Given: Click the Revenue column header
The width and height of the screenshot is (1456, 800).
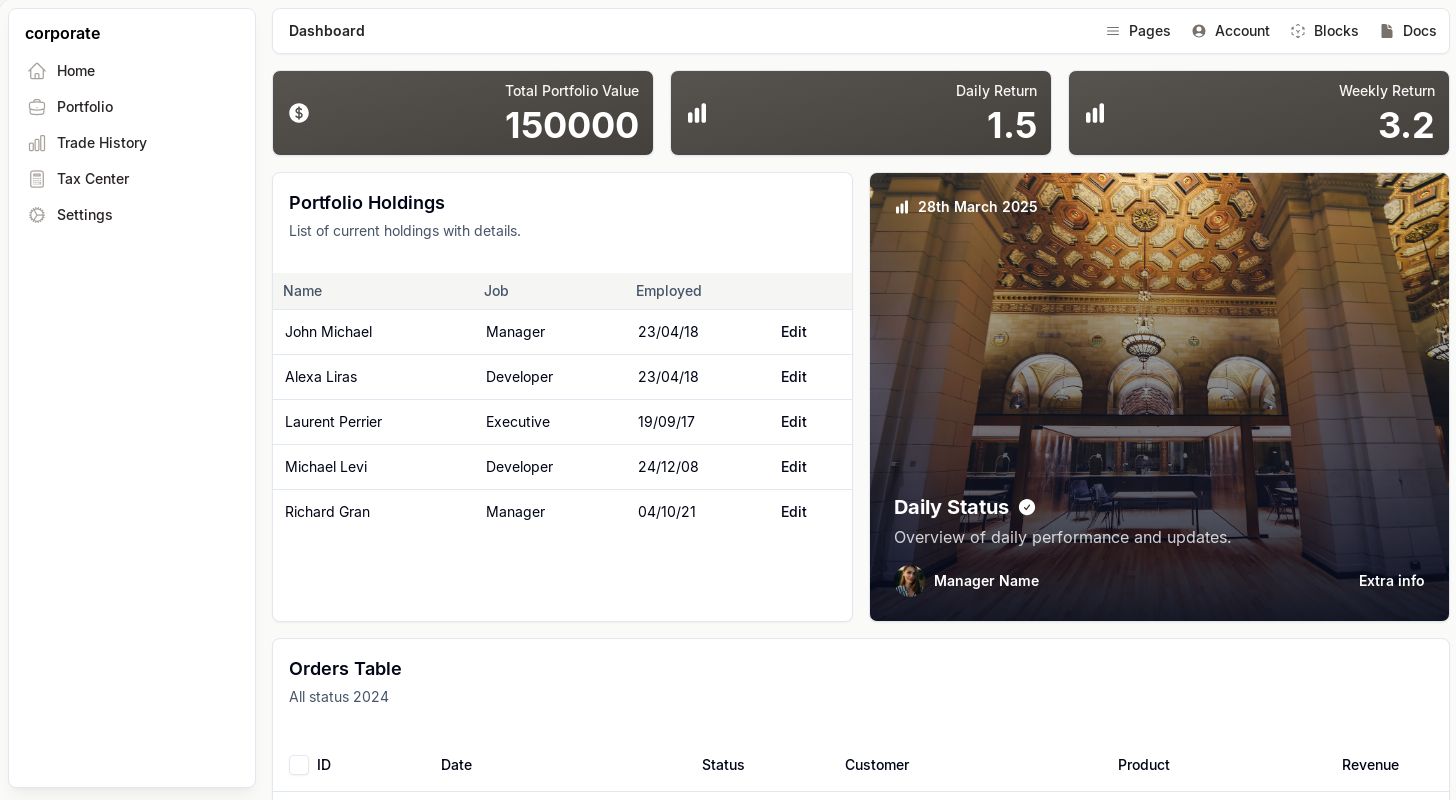Looking at the screenshot, I should [1369, 765].
